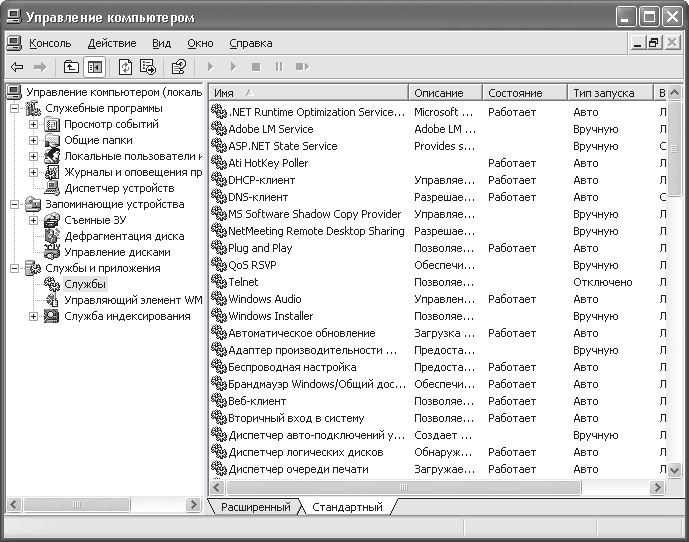The width and height of the screenshot is (689, 542).
Task: Collapse the Служебные программы tree node
Action: coord(15,108)
